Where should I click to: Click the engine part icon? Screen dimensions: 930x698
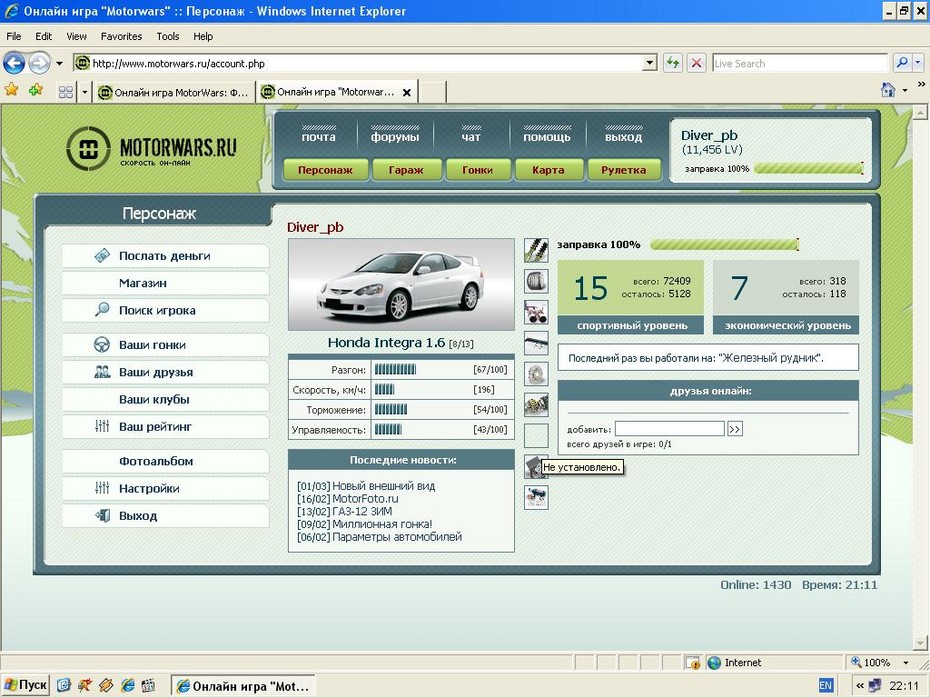point(536,405)
